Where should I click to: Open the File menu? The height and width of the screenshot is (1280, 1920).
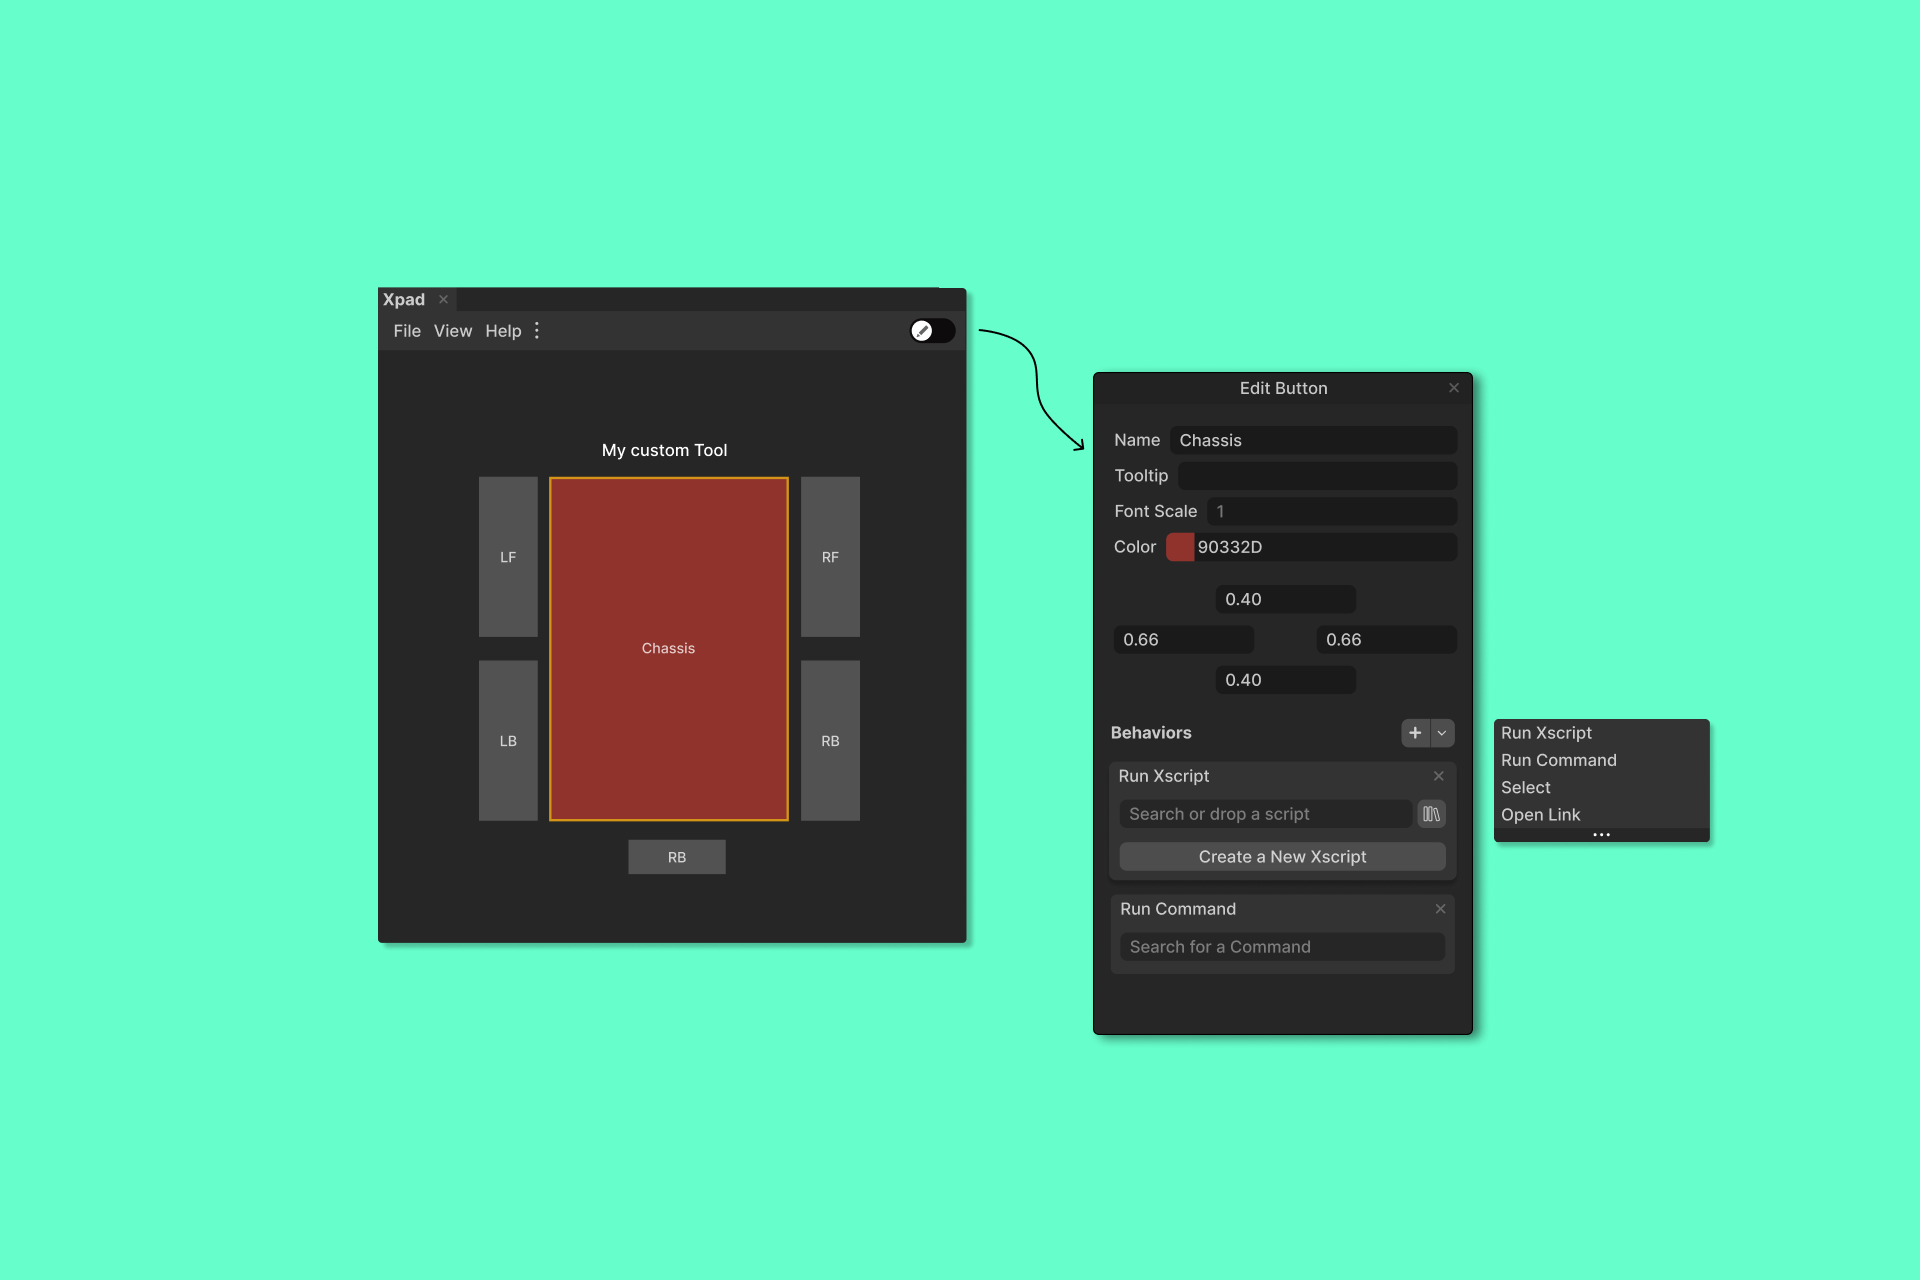click(x=407, y=331)
